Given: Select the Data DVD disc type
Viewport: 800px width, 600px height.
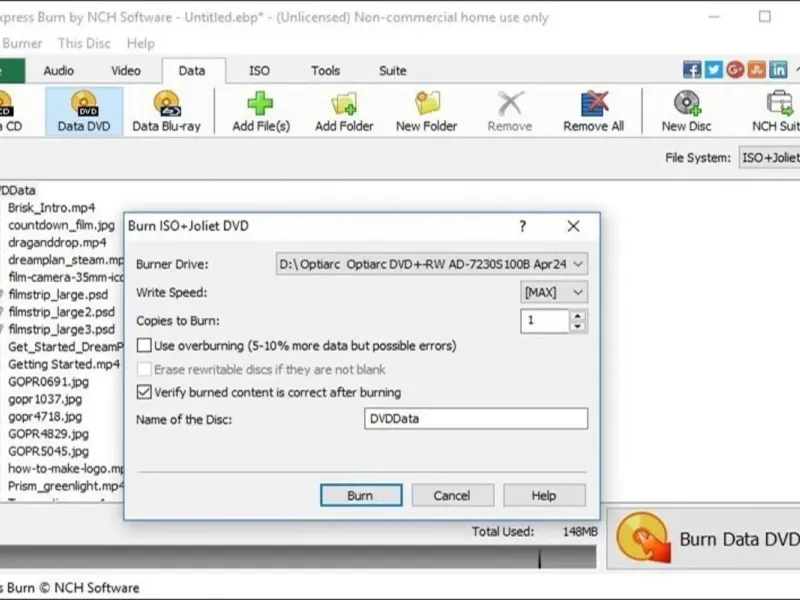Looking at the screenshot, I should pos(84,112).
